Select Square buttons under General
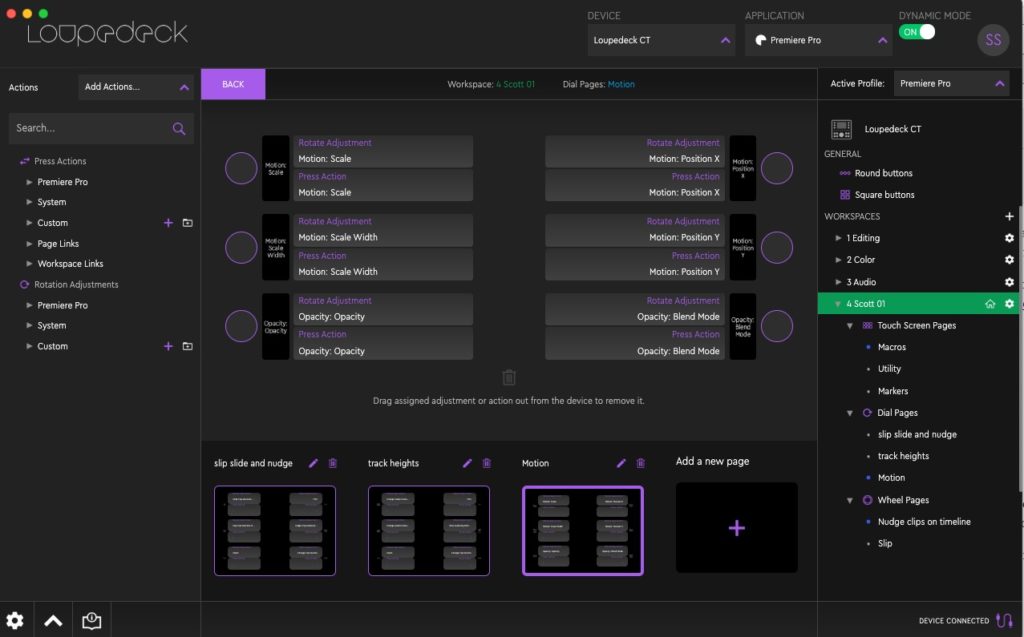This screenshot has height=637, width=1024. tap(884, 195)
